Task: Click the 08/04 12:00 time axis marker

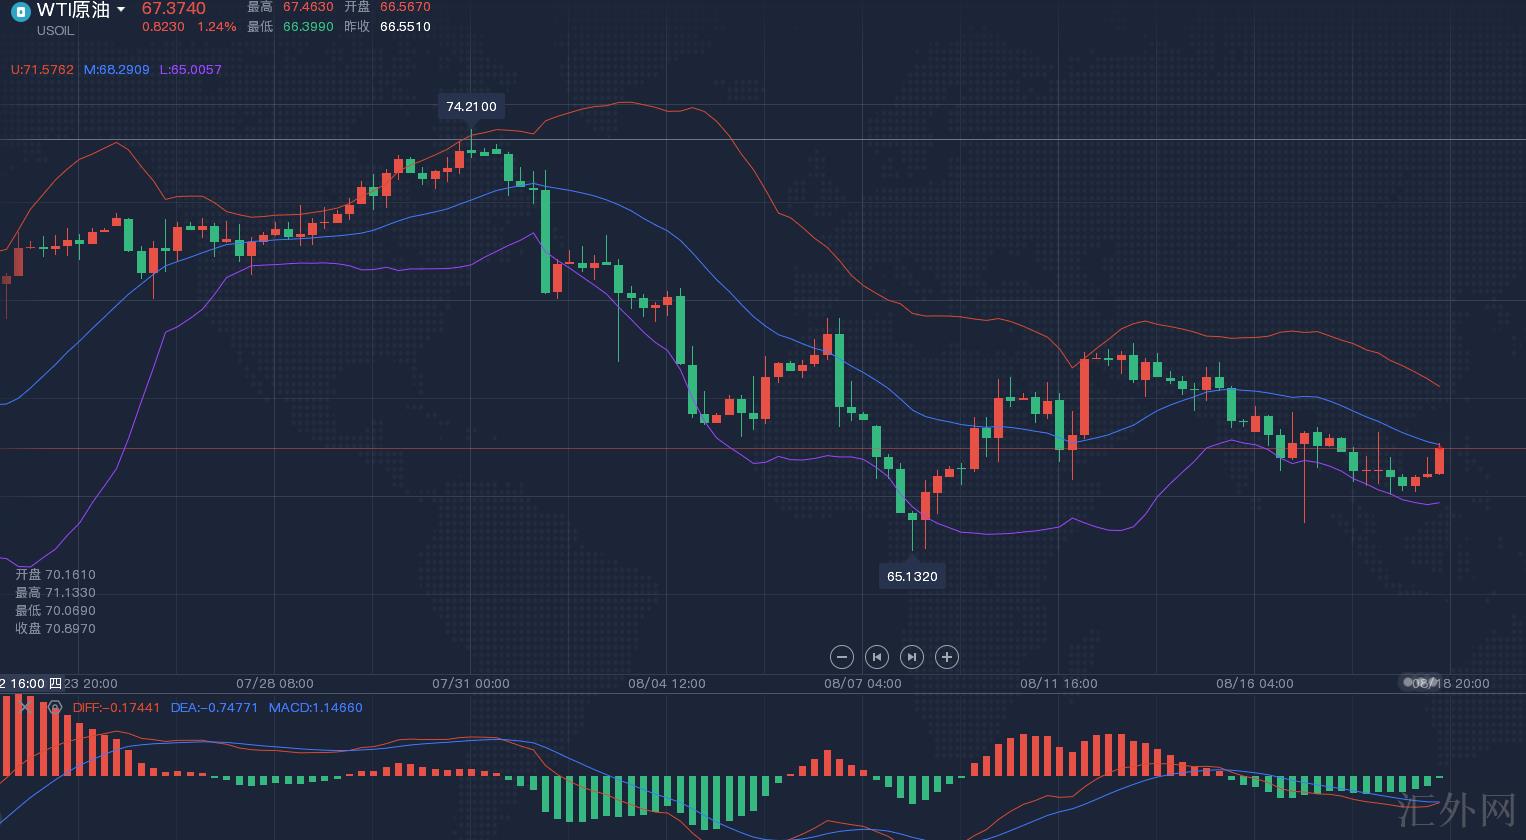Action: coord(666,684)
